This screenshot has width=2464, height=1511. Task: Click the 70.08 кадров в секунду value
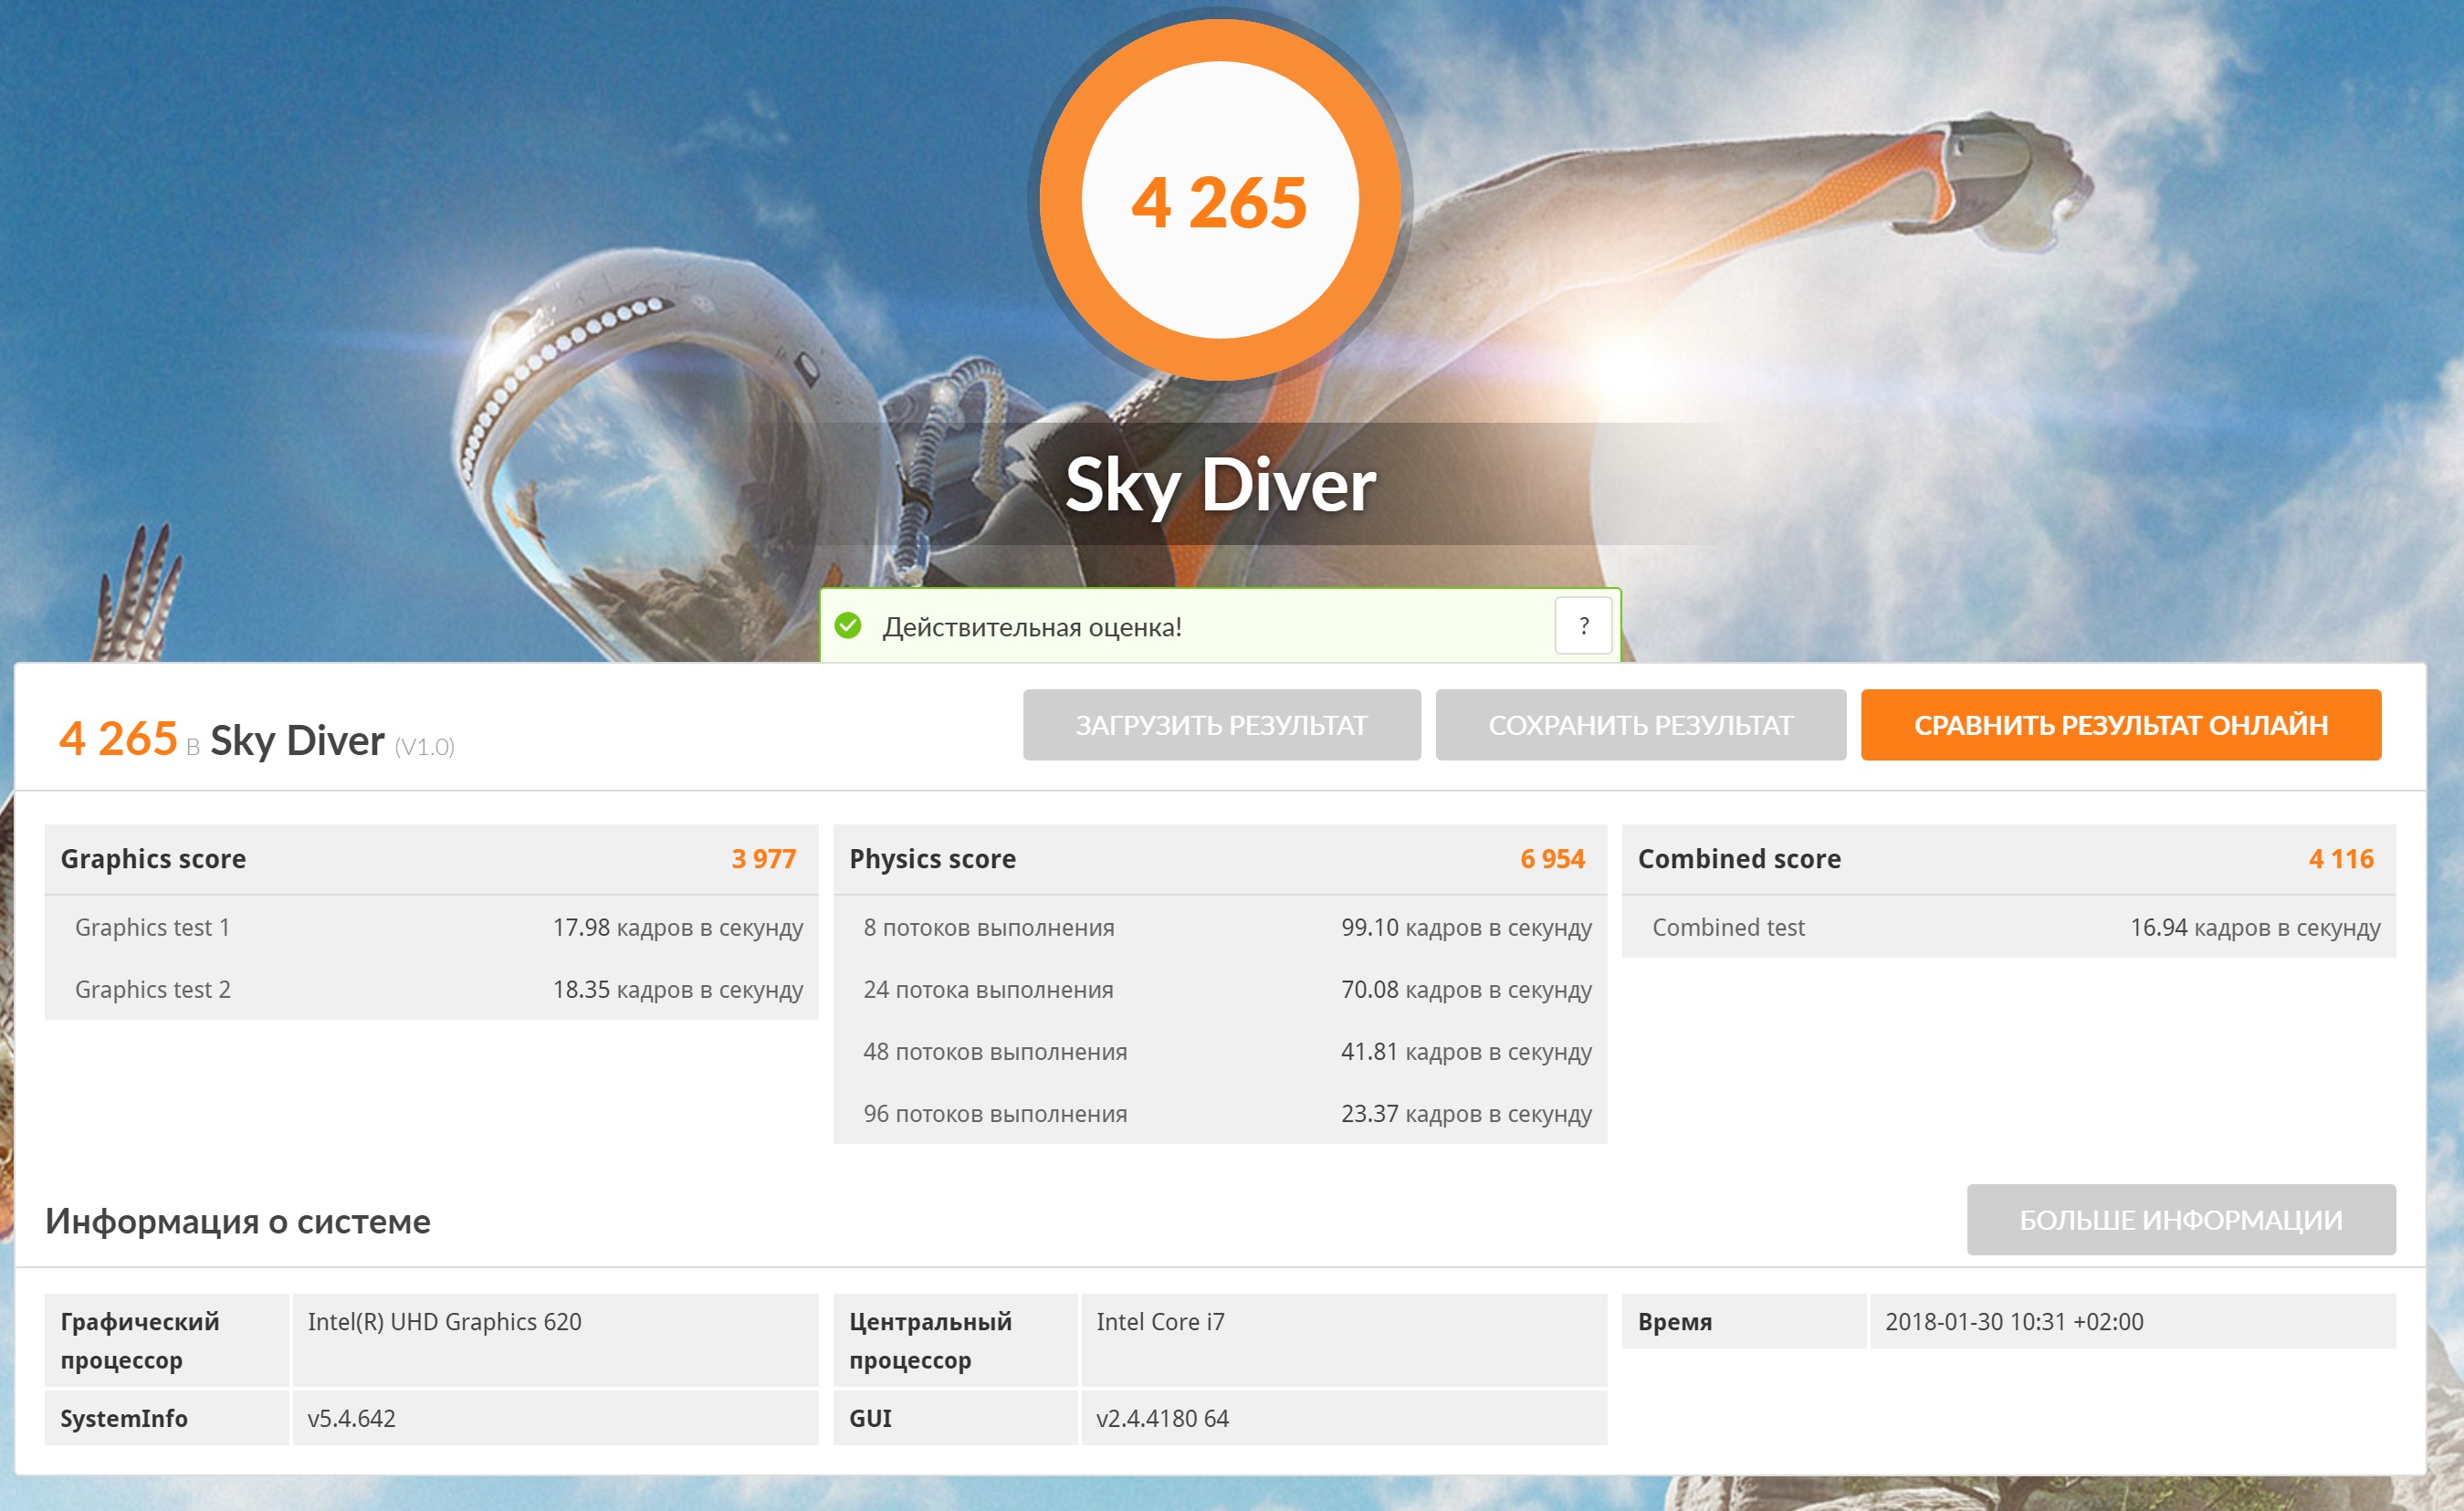coord(1466,990)
